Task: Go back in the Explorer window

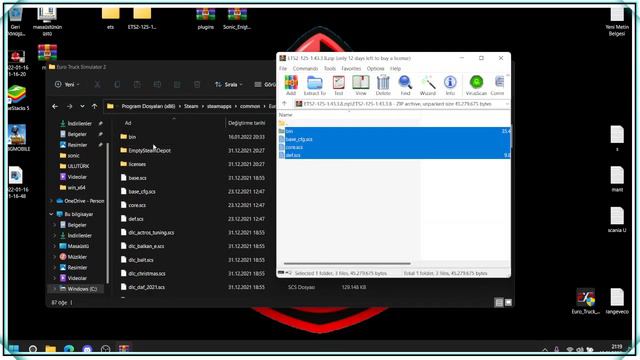Action: tap(55, 106)
